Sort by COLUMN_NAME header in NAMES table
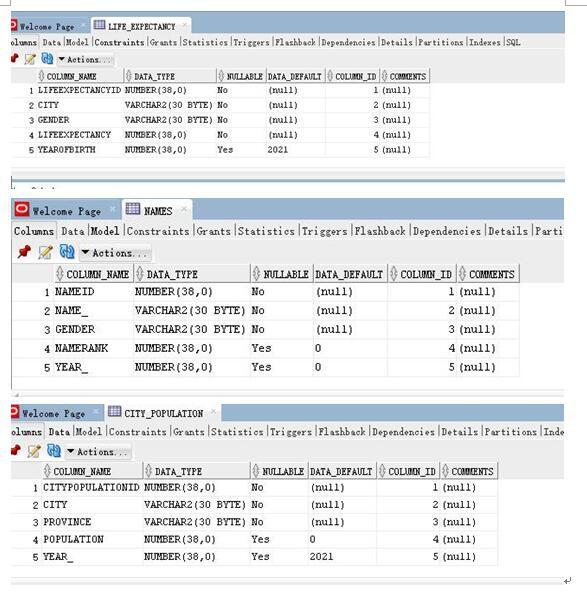Screen dimensions: 587x597 tap(94, 274)
